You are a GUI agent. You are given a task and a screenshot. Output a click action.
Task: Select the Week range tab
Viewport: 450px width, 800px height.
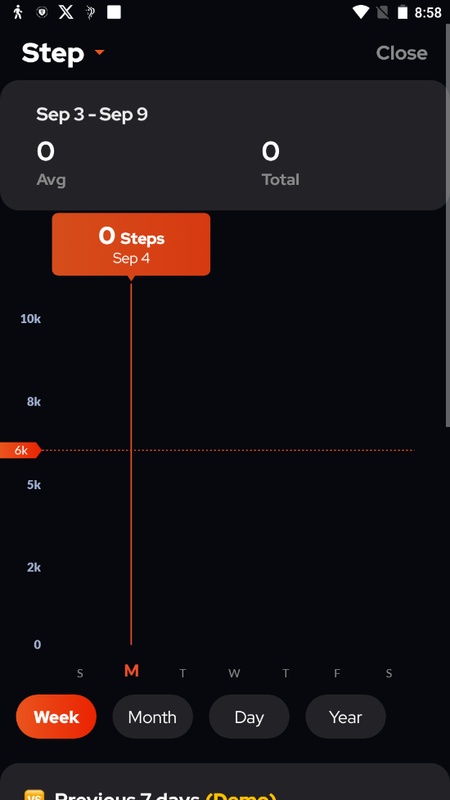click(56, 717)
